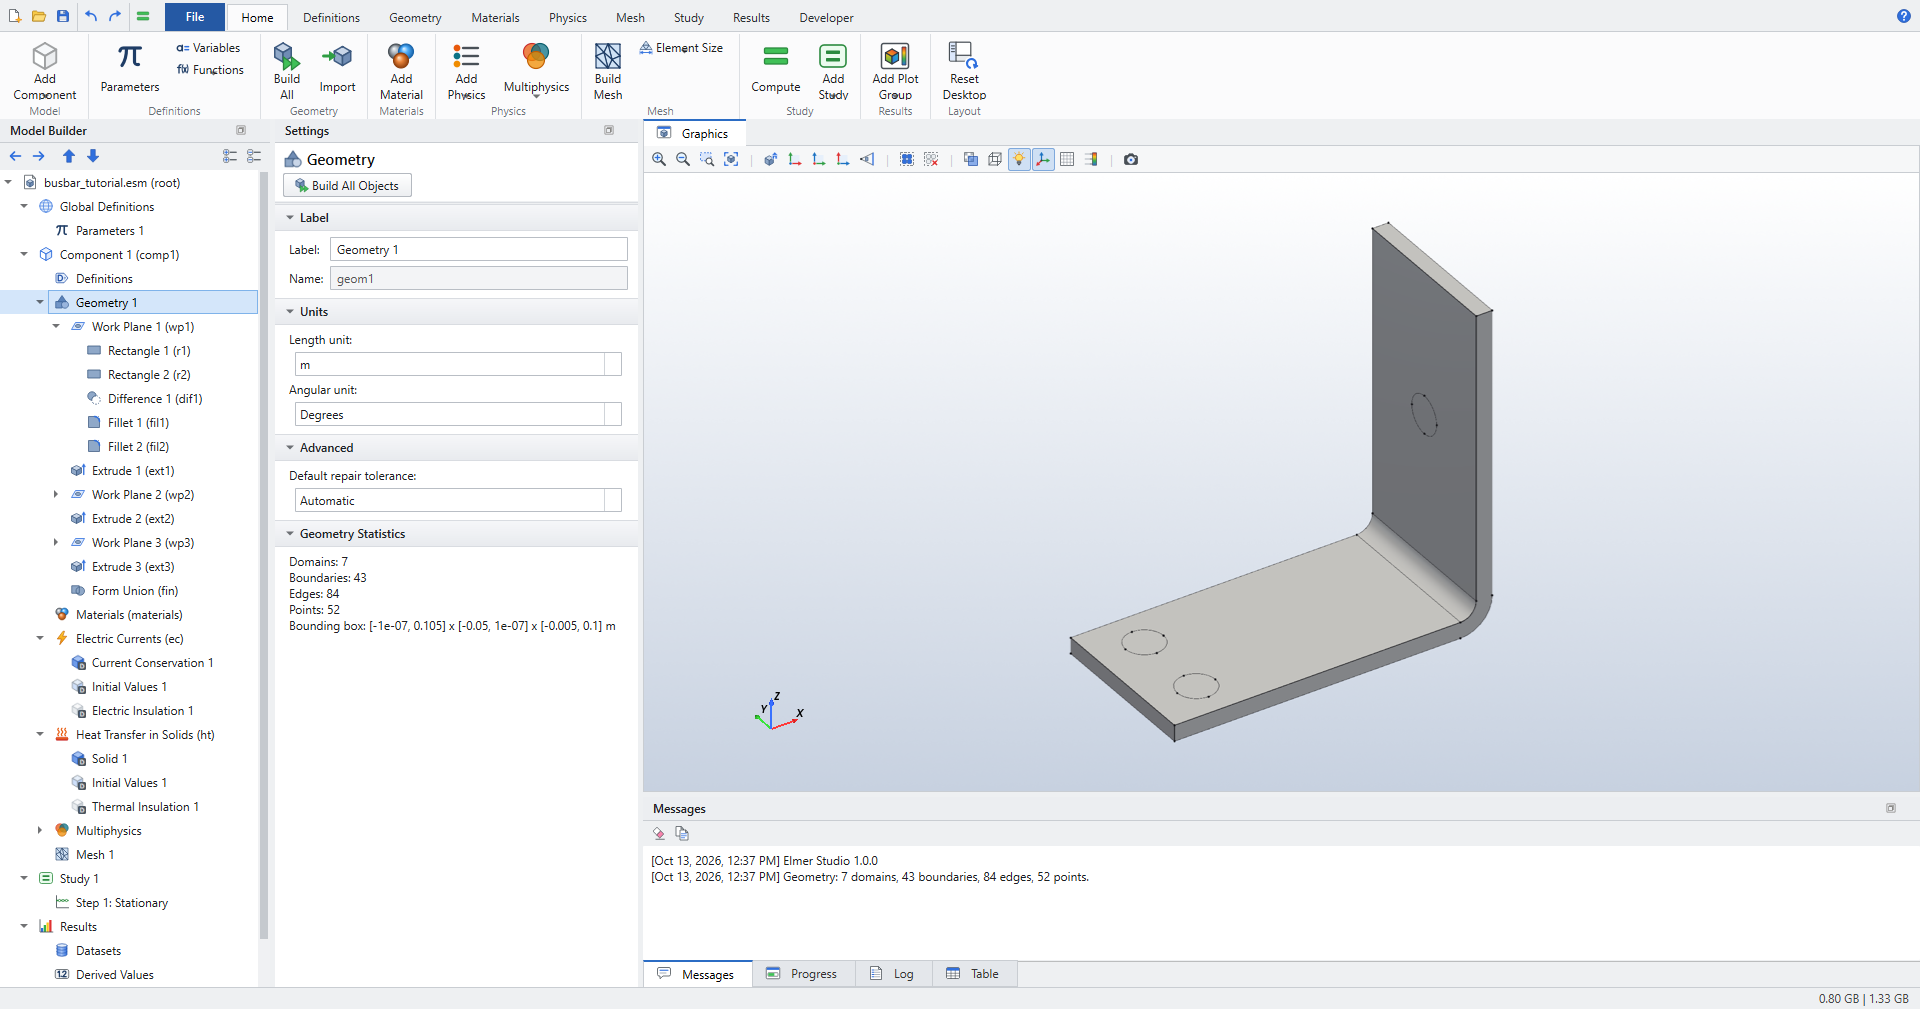Click the Select All icon in Graphics toolbar
The width and height of the screenshot is (1920, 1009).
click(907, 159)
